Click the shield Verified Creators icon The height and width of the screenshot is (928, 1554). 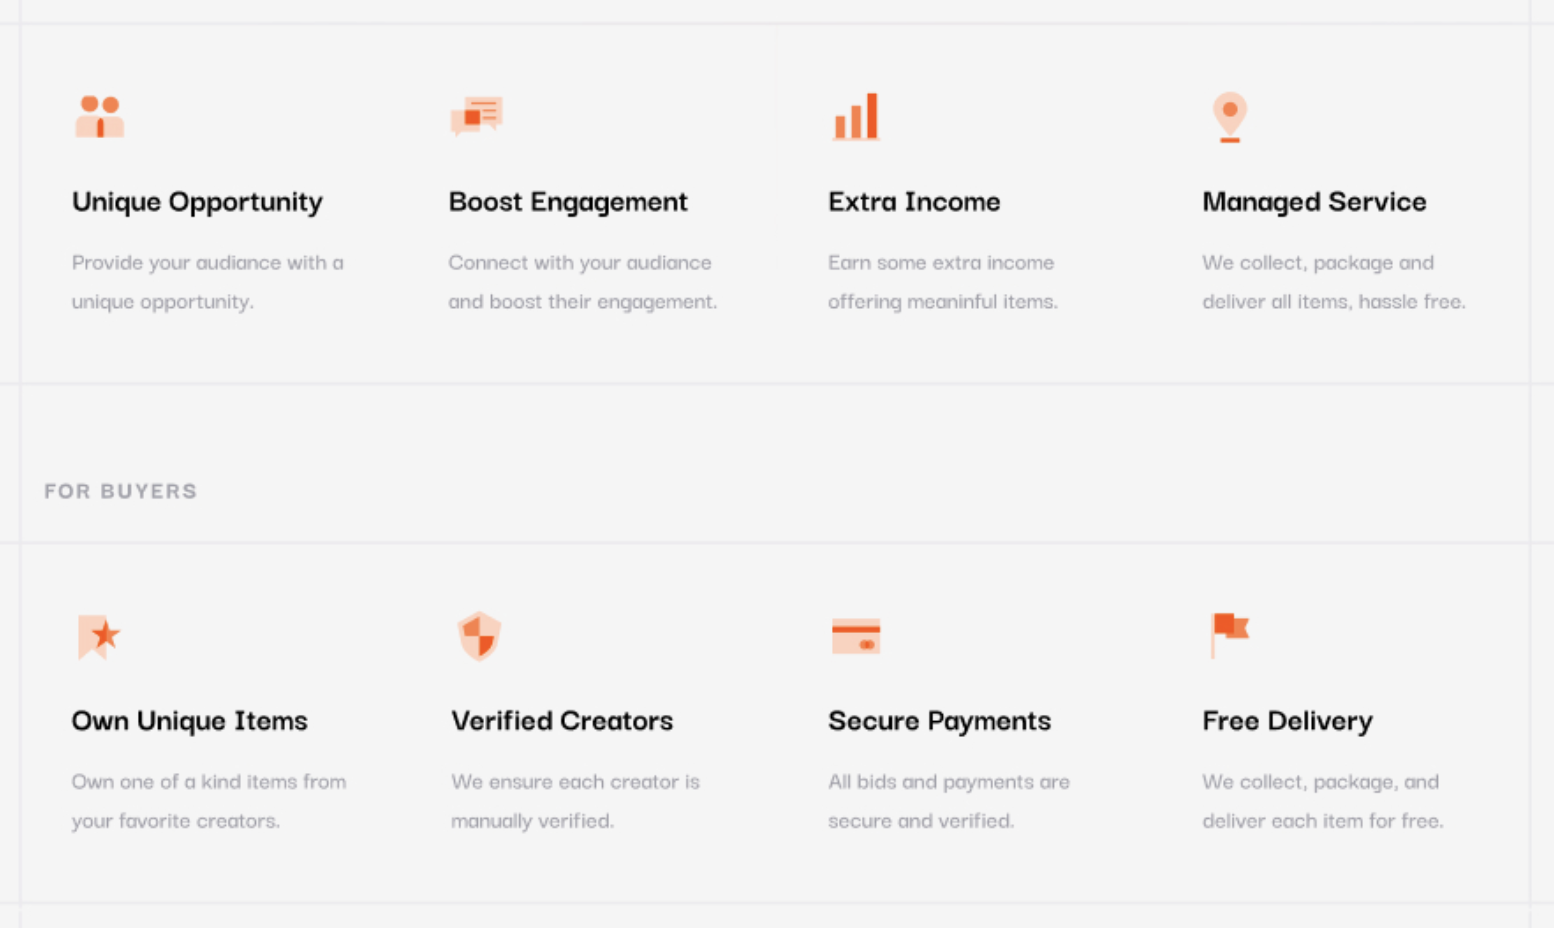pos(479,636)
